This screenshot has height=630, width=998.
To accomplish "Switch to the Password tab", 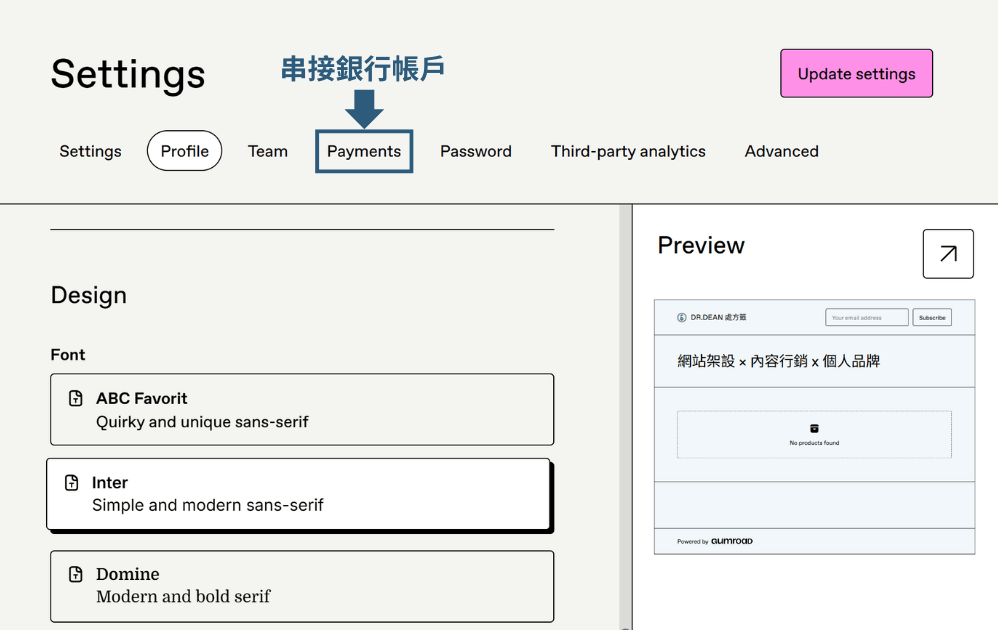I will coord(476,151).
